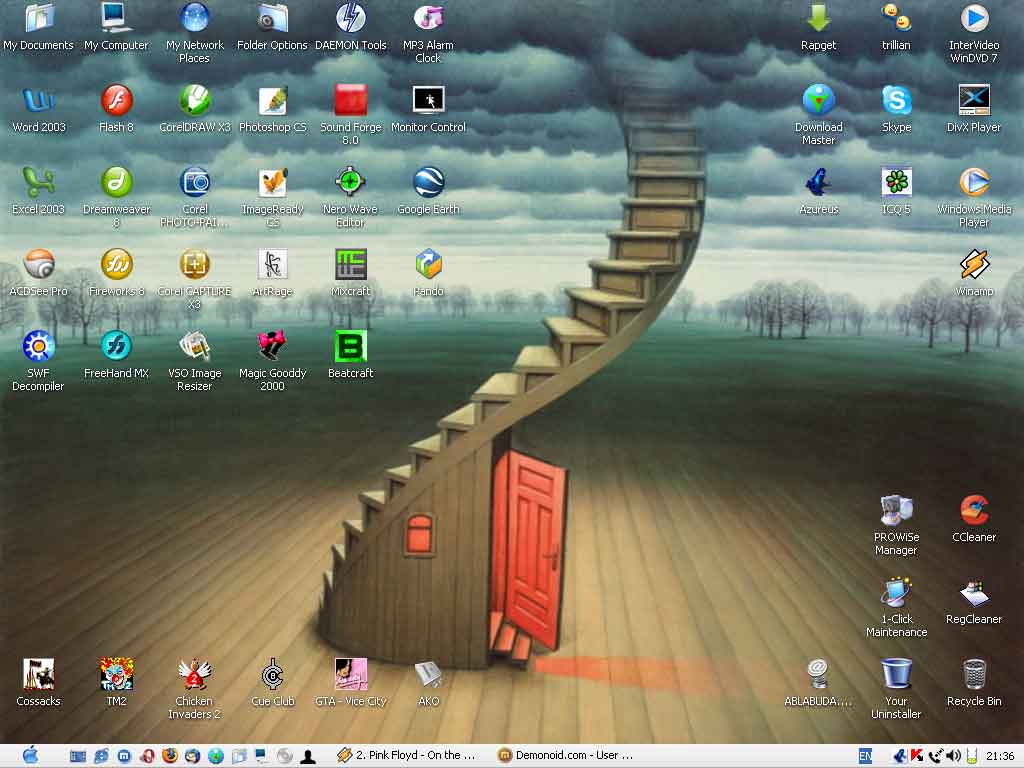The height and width of the screenshot is (768, 1024).
Task: Launch the RegCleaner icon
Action: pos(974,592)
